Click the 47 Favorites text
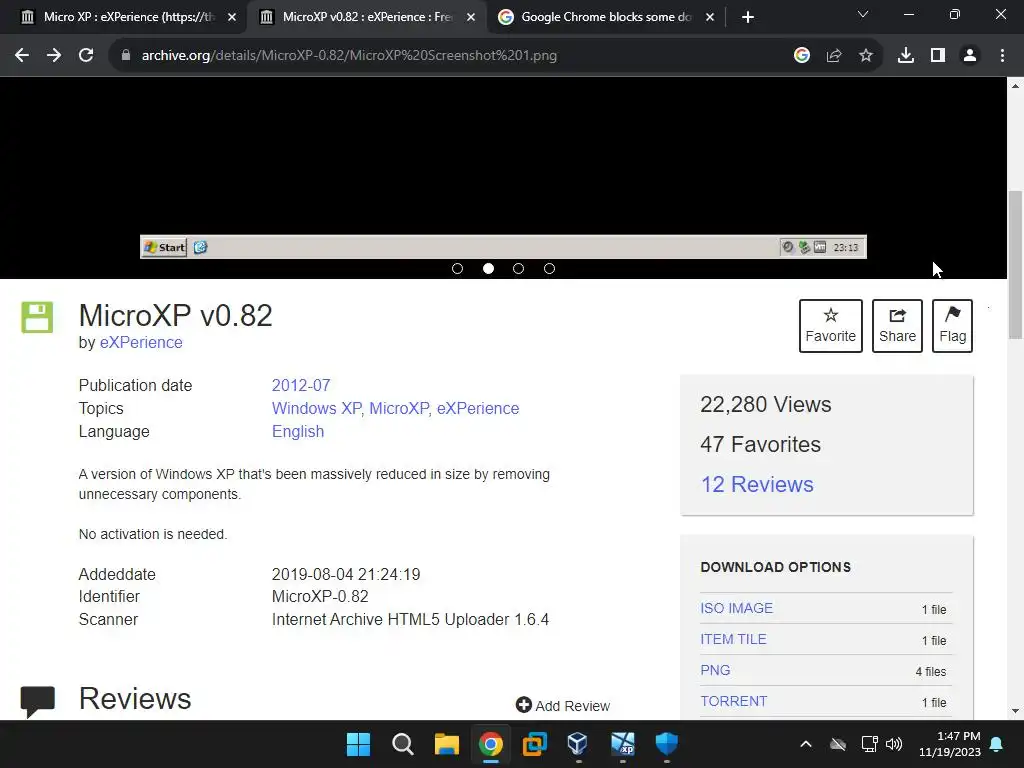1024x768 pixels. [760, 445]
